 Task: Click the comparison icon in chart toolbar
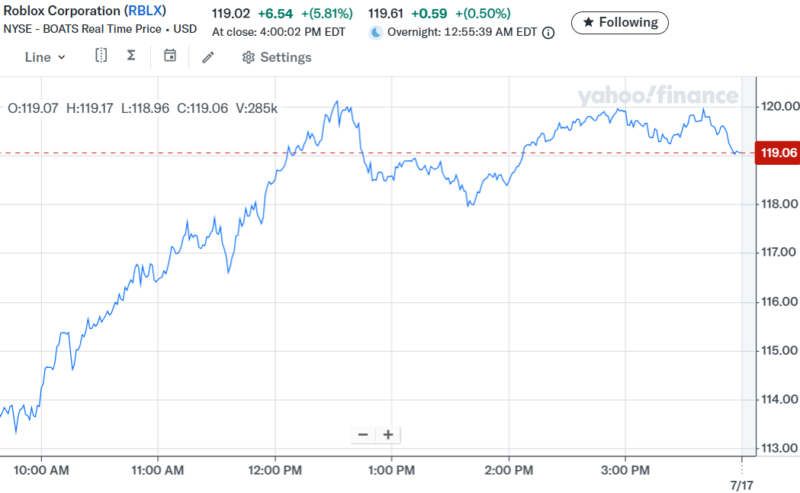tap(101, 56)
